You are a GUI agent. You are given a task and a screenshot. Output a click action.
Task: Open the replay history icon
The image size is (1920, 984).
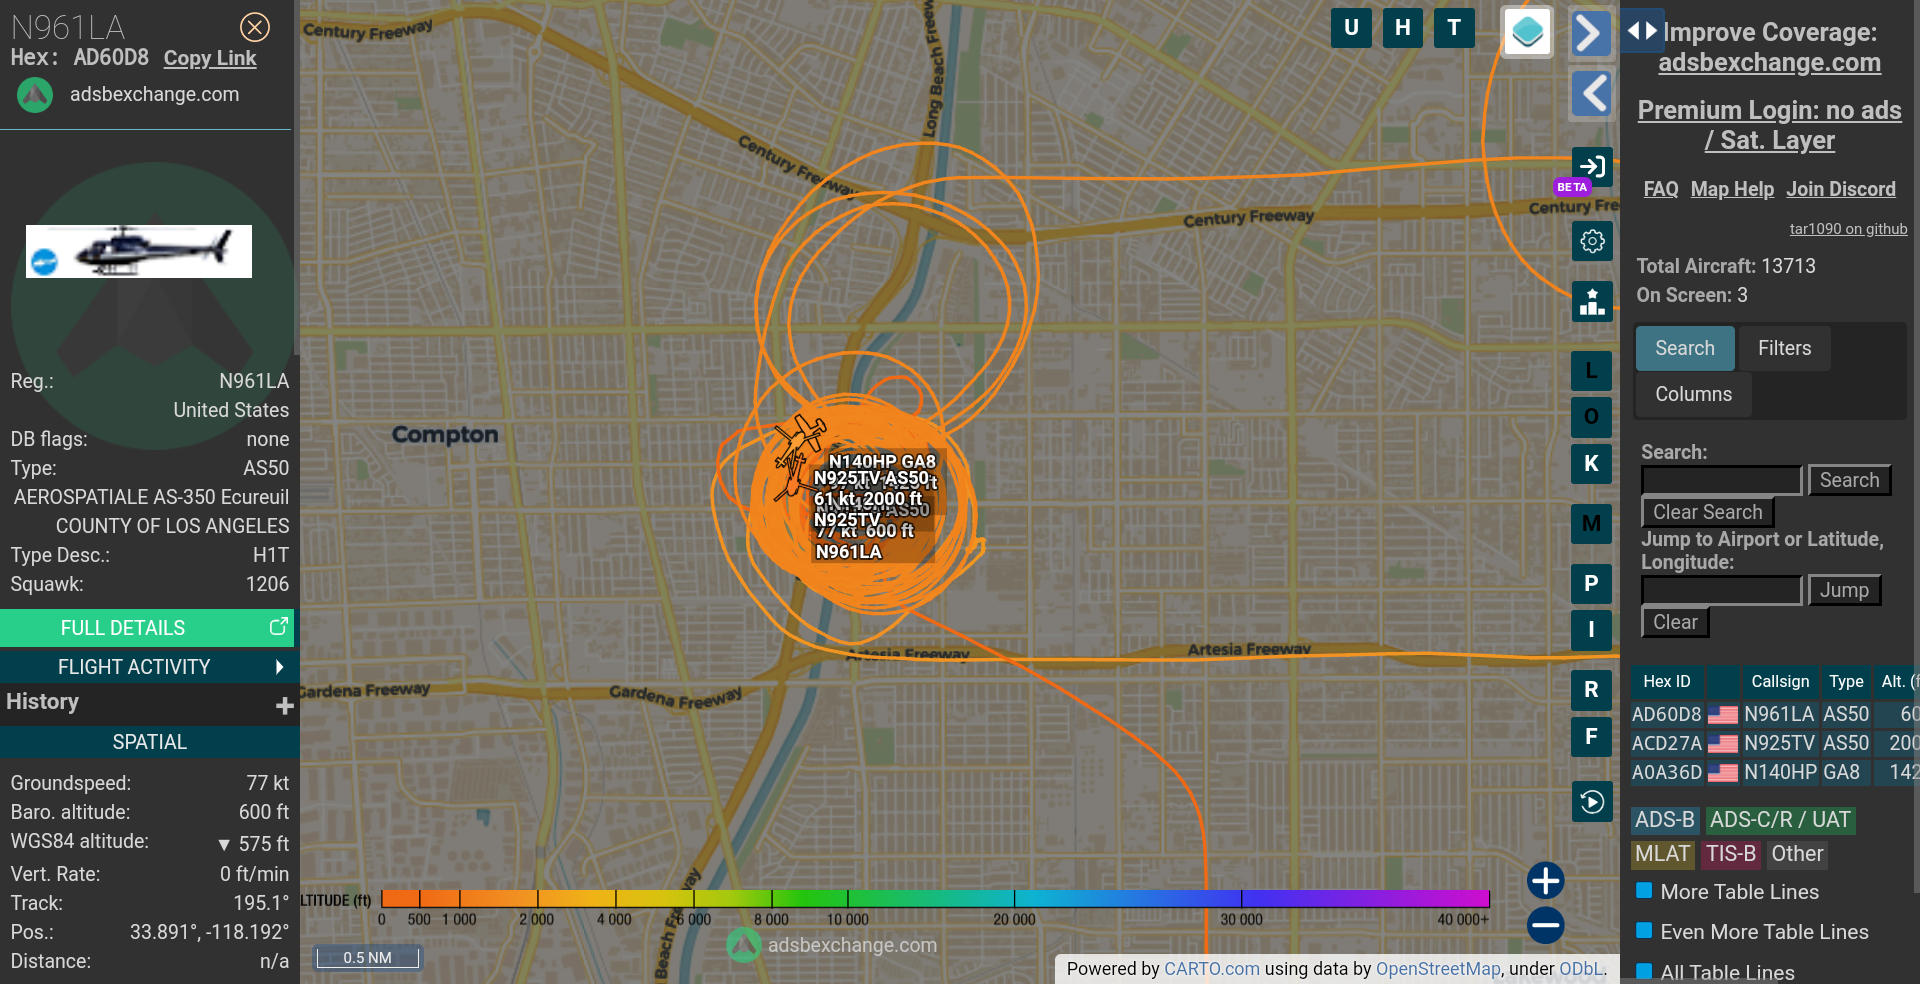(1592, 801)
